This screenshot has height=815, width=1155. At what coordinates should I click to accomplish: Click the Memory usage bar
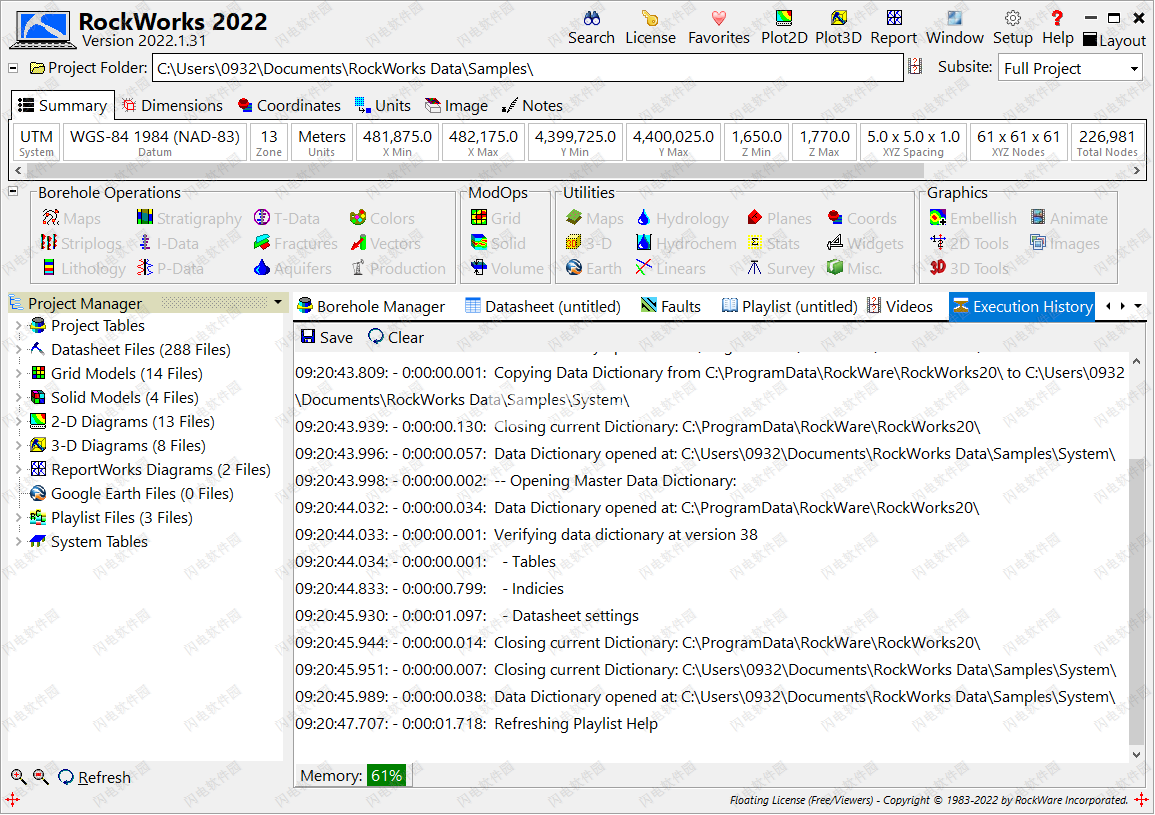pyautogui.click(x=387, y=775)
